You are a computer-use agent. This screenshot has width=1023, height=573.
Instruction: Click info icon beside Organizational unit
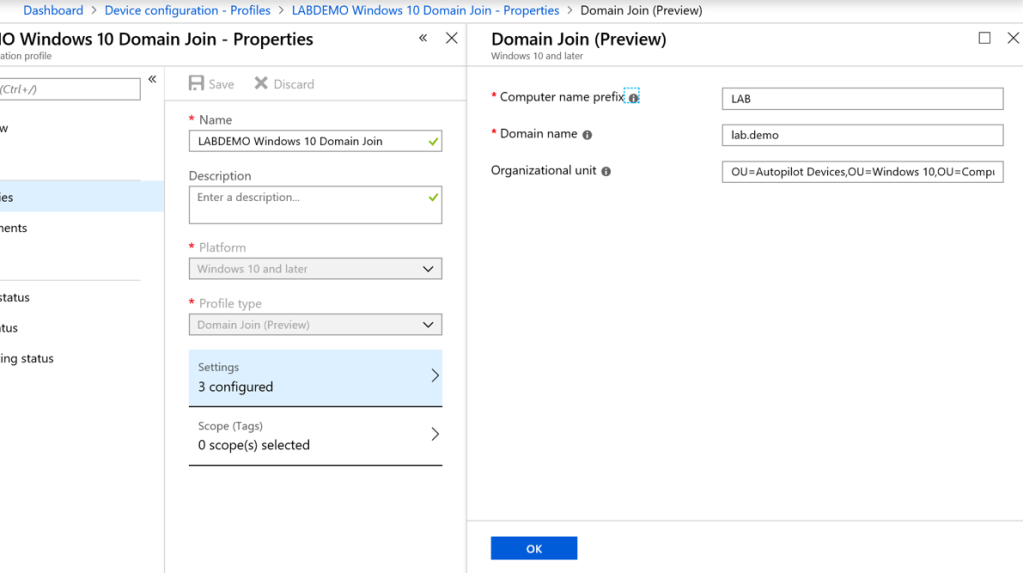tap(606, 171)
